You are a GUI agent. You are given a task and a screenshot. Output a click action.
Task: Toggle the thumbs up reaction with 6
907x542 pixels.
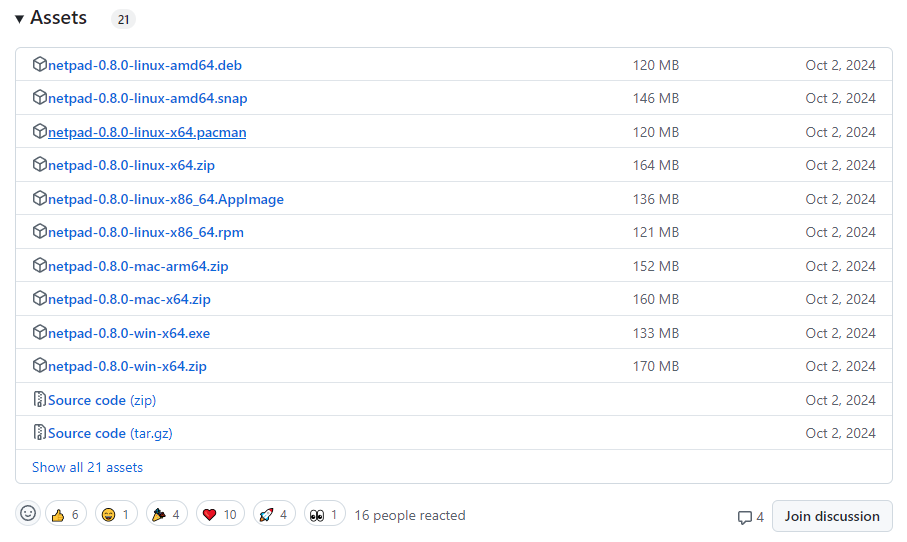[65, 514]
